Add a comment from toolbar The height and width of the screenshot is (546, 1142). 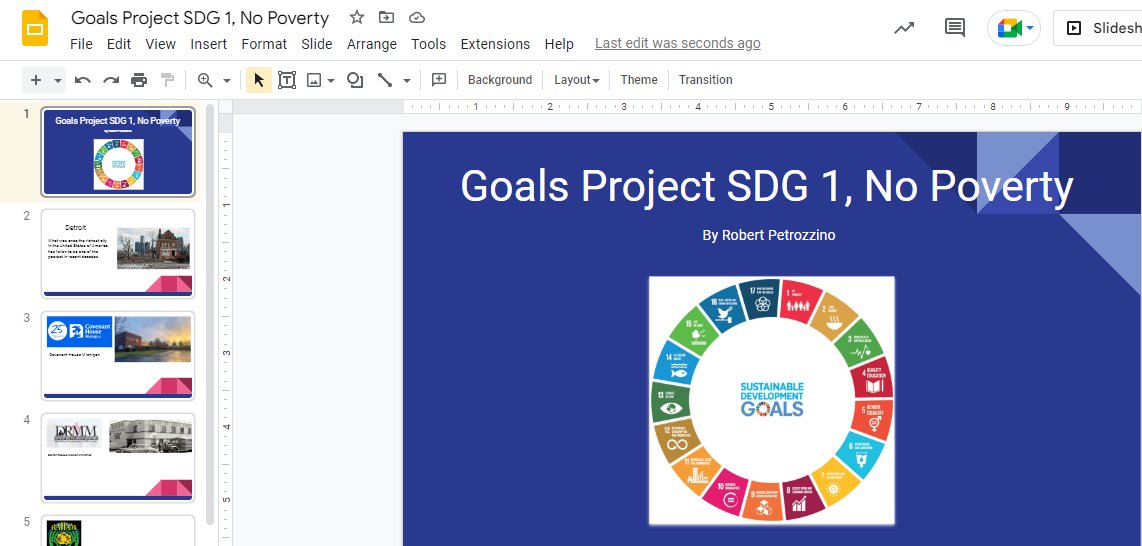[438, 80]
